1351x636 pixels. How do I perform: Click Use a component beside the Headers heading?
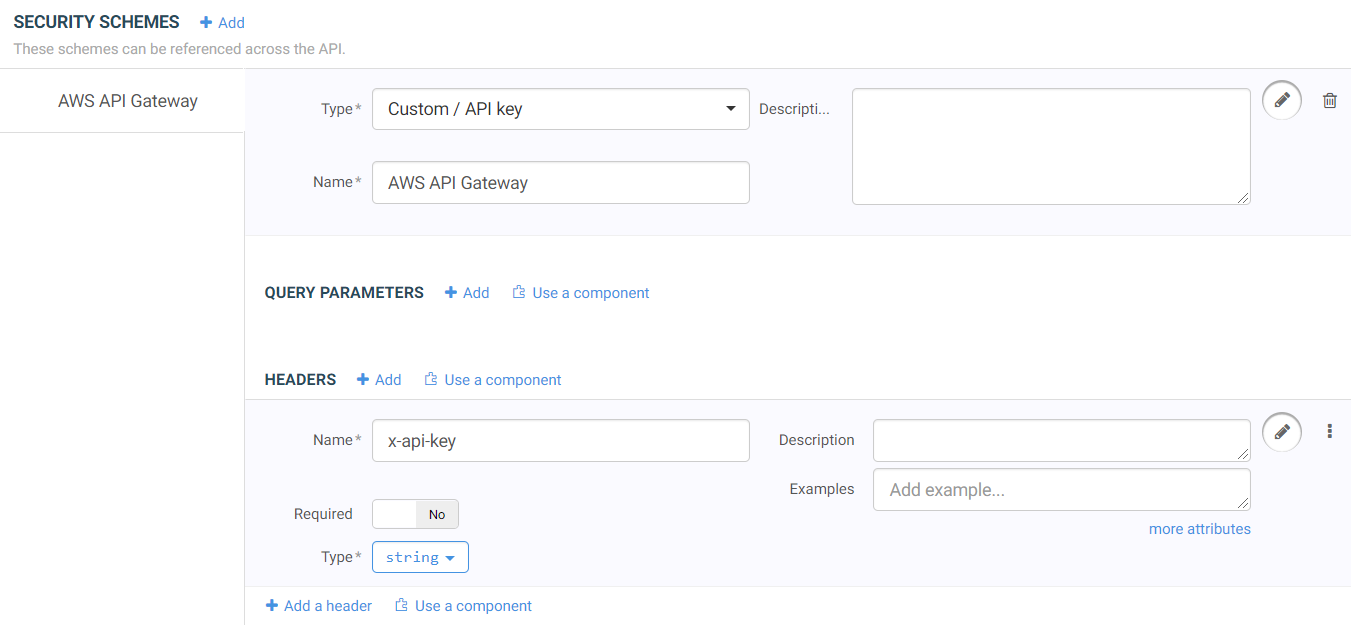click(493, 380)
